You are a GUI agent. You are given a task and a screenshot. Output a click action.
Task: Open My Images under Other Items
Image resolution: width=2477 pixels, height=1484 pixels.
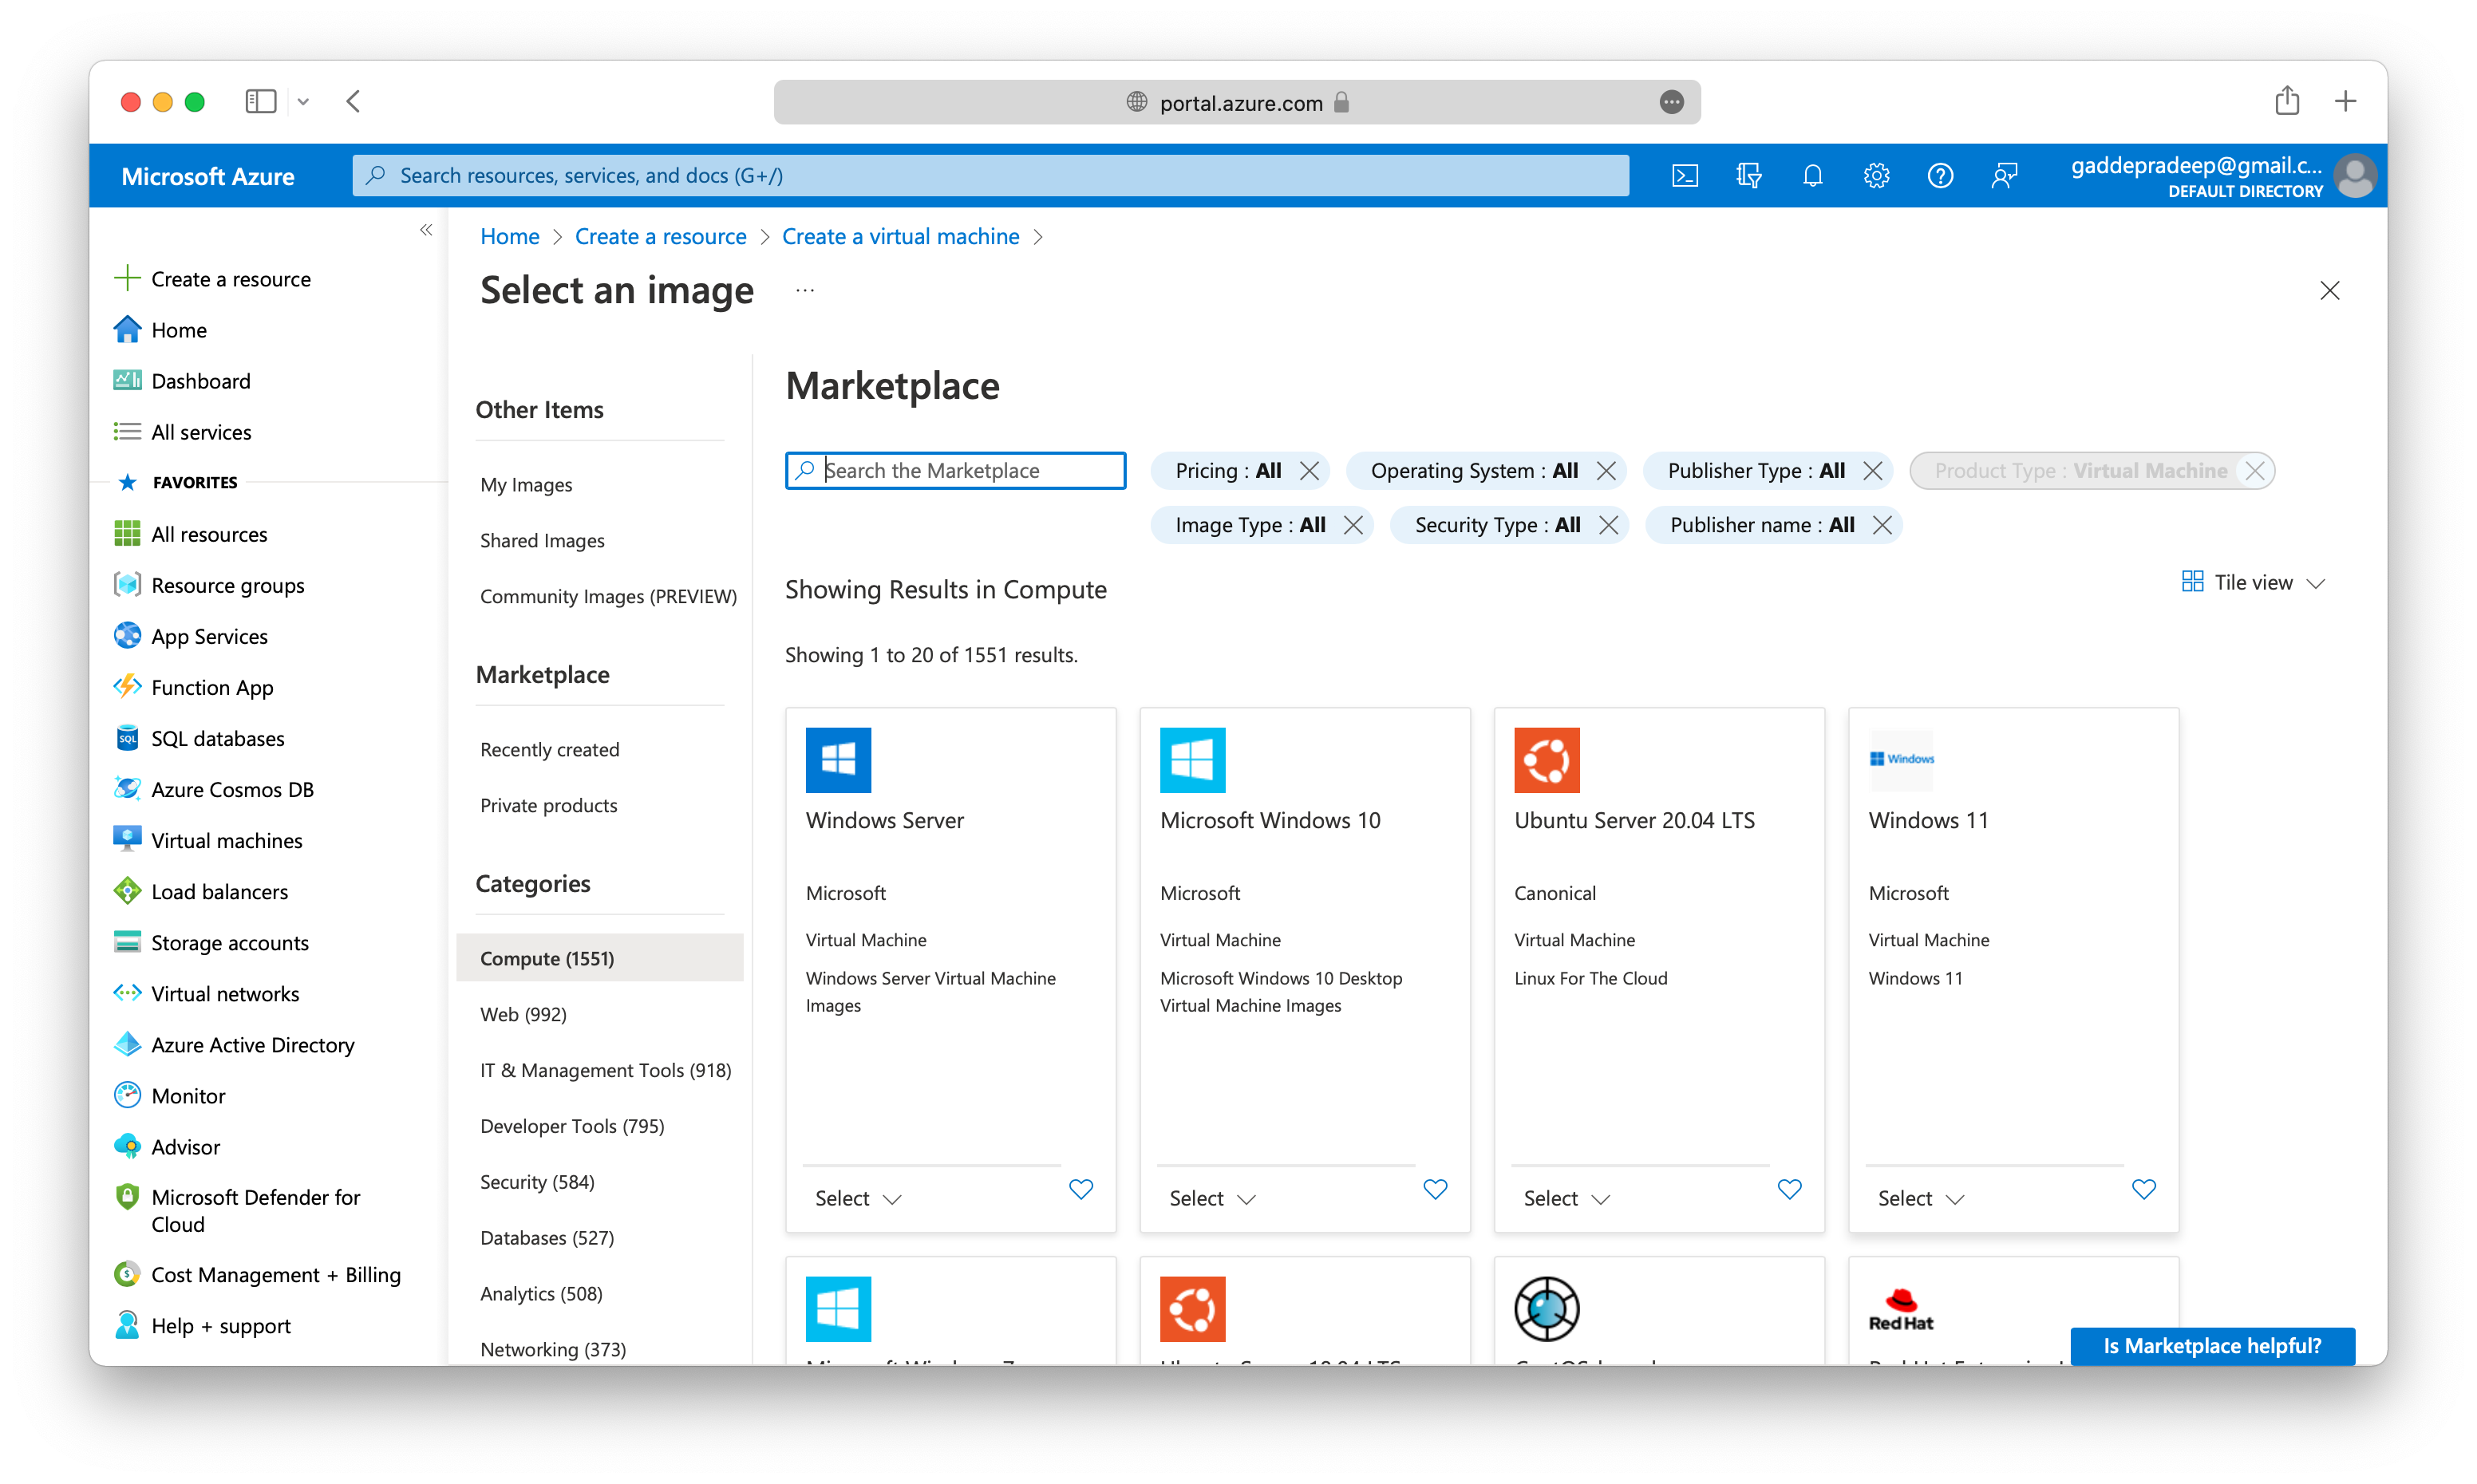pyautogui.click(x=526, y=485)
